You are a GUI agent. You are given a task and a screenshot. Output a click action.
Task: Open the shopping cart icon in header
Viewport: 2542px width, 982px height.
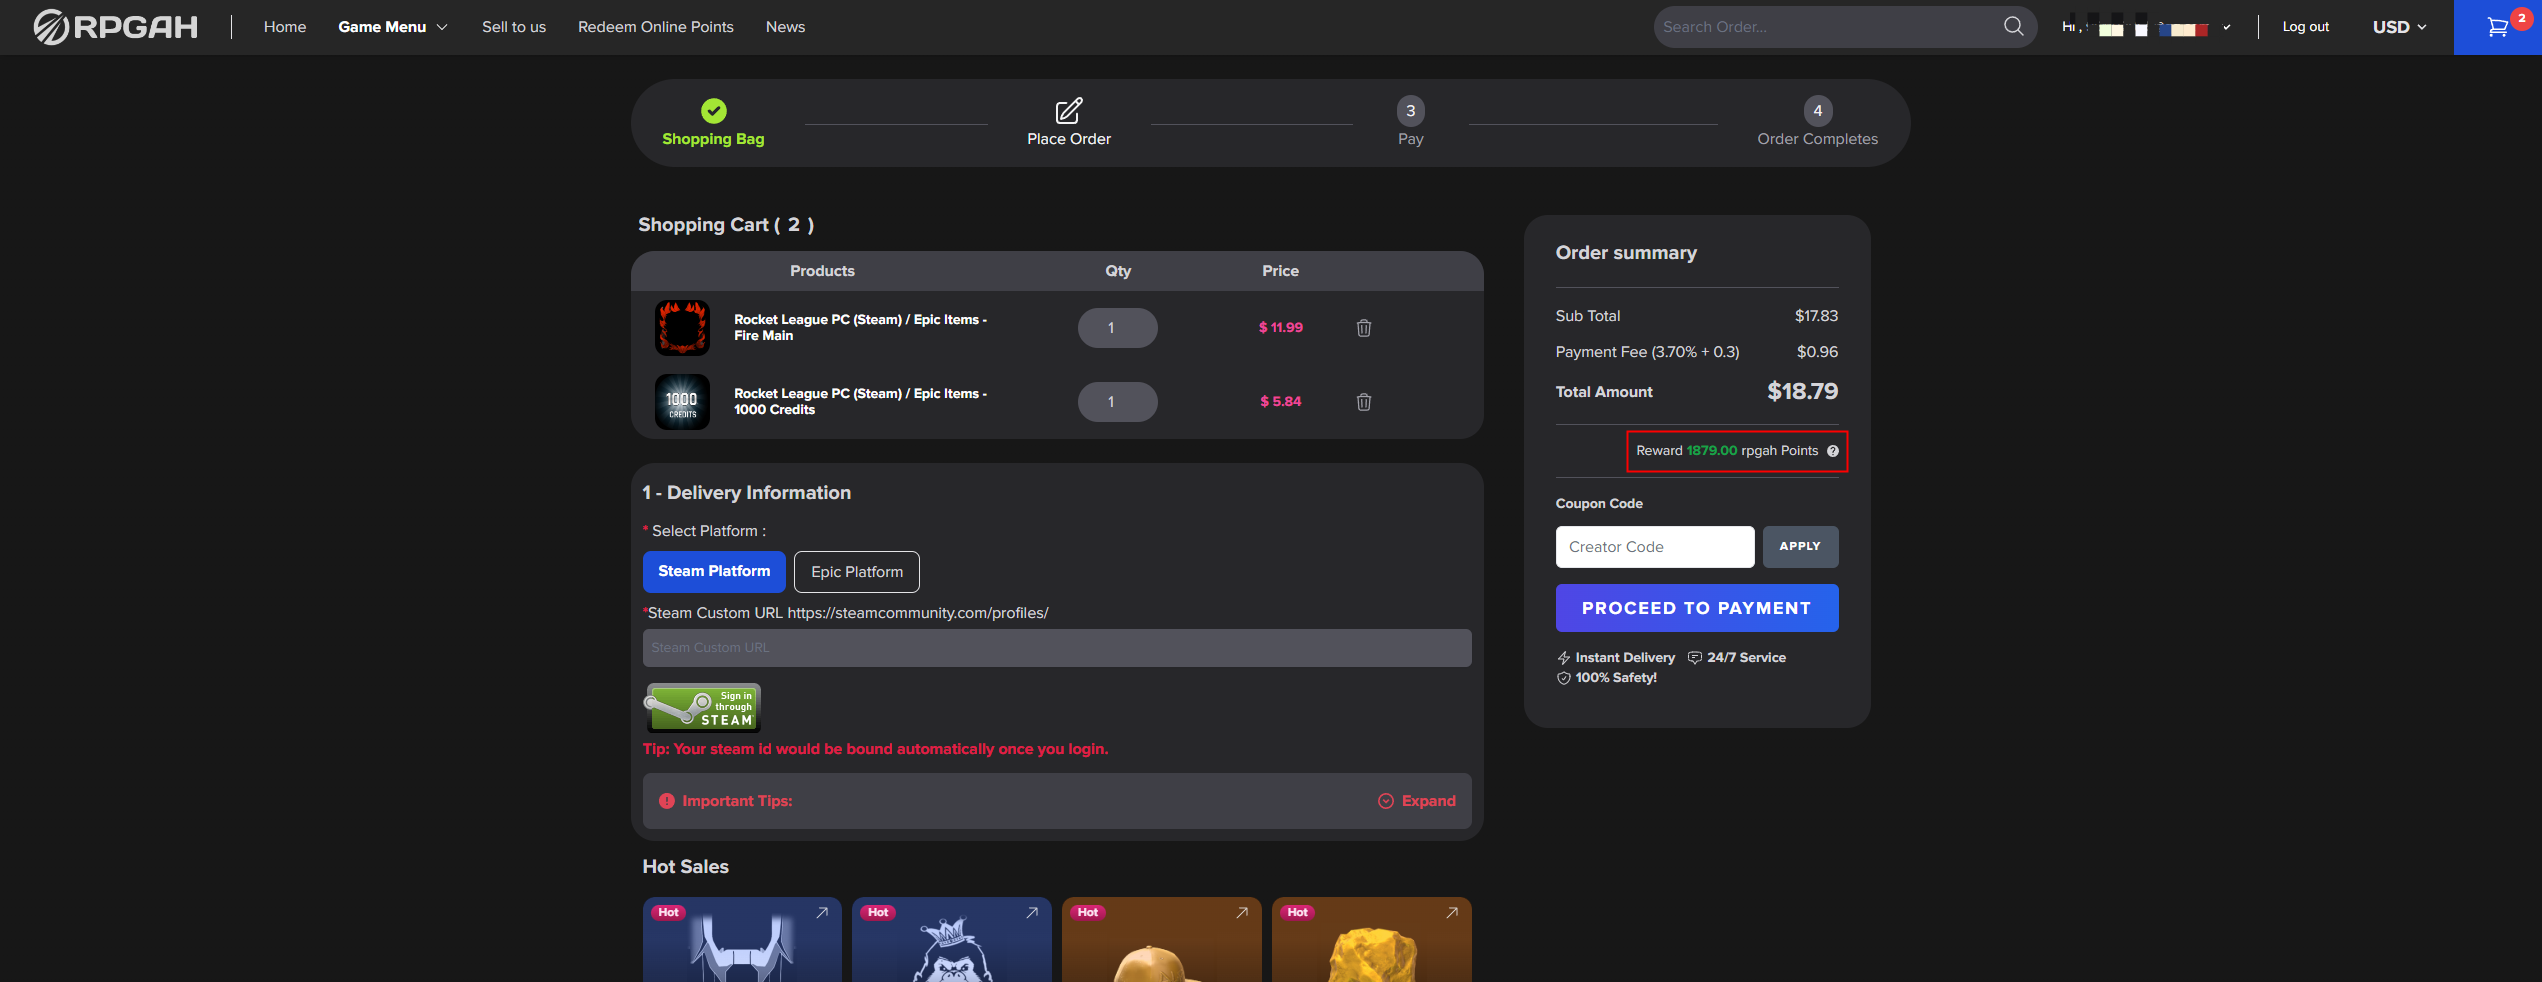tap(2497, 27)
